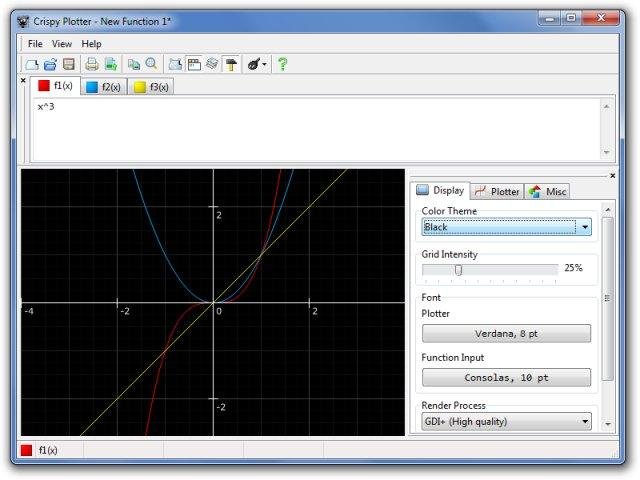This screenshot has height=480, width=640.
Task: Click the Copy icon in the toolbar
Action: pyautogui.click(x=133, y=65)
